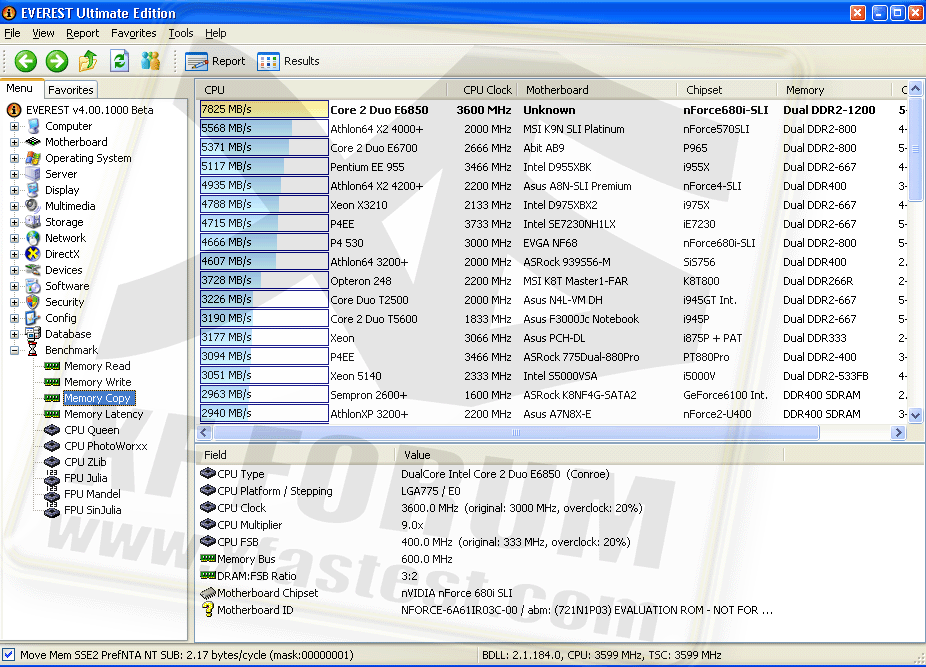
Task: Click the vertical scrollbar thumb of results
Action: click(915, 149)
